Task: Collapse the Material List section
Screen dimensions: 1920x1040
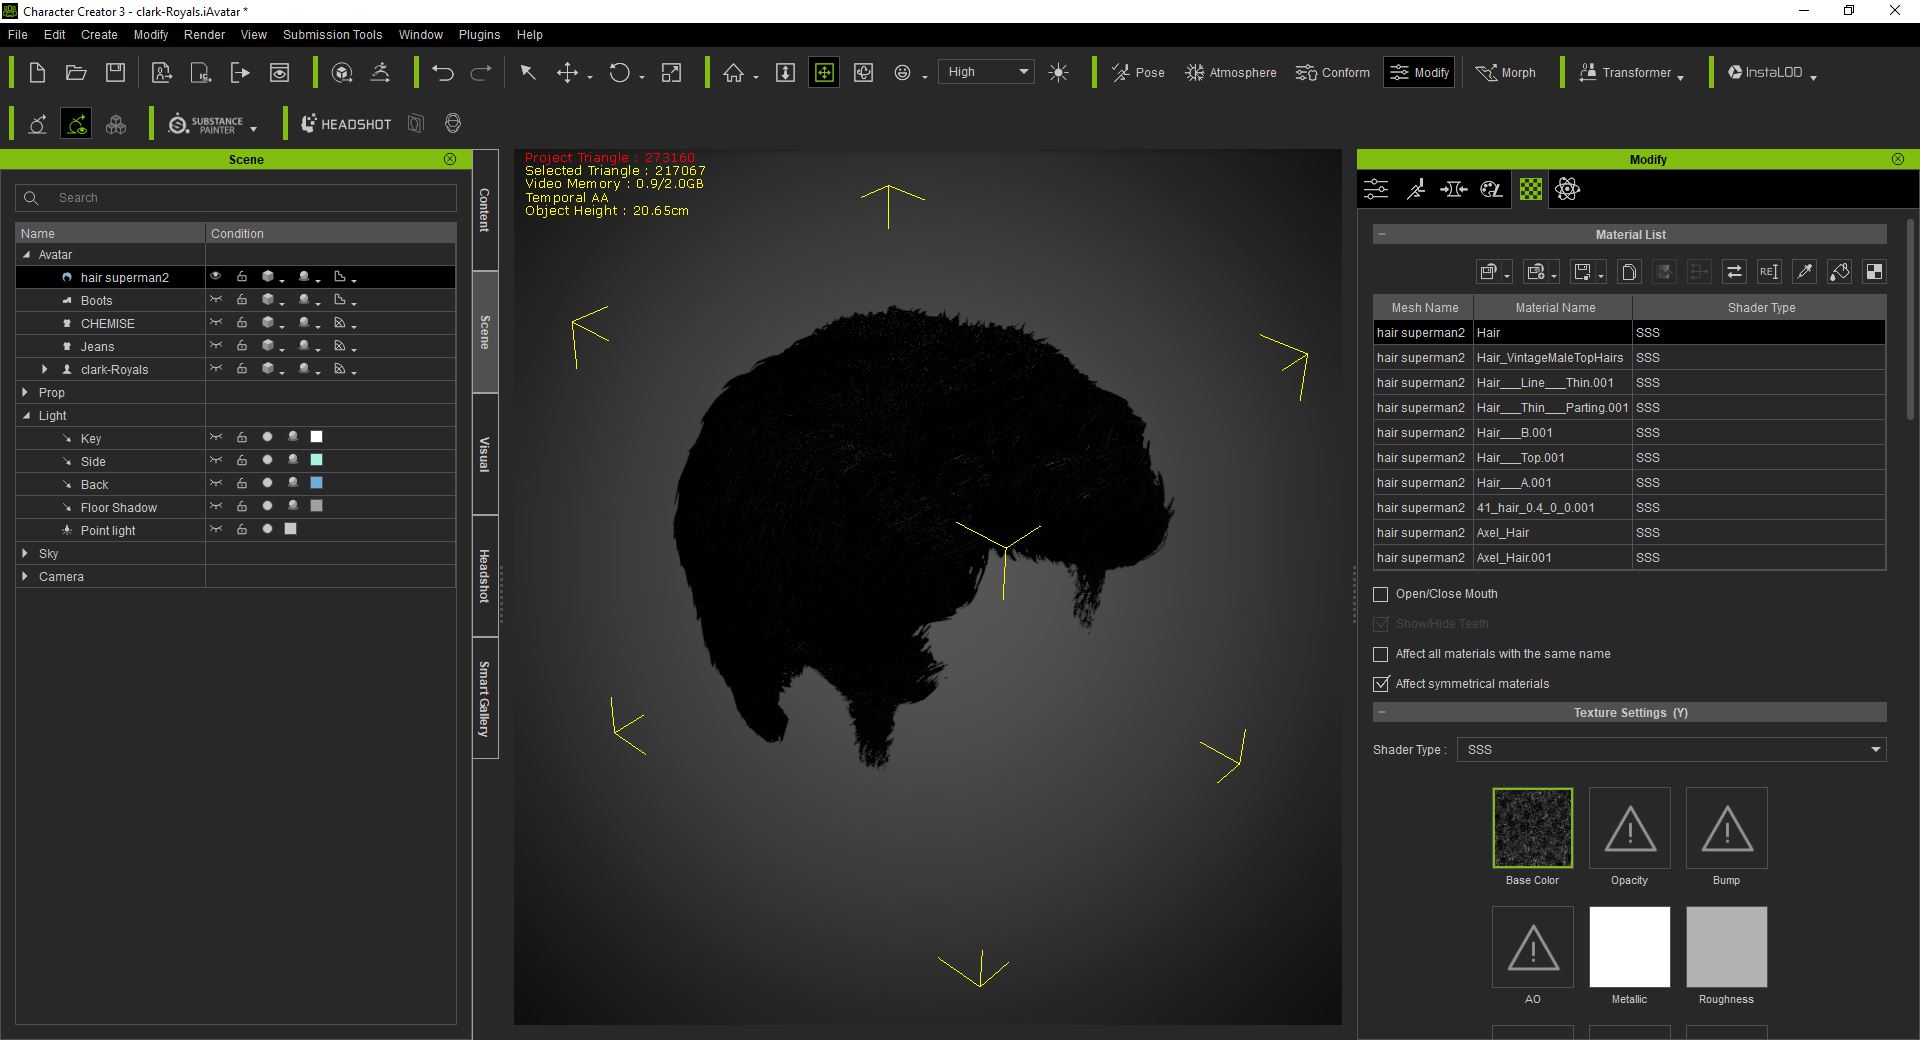Action: tap(1381, 234)
